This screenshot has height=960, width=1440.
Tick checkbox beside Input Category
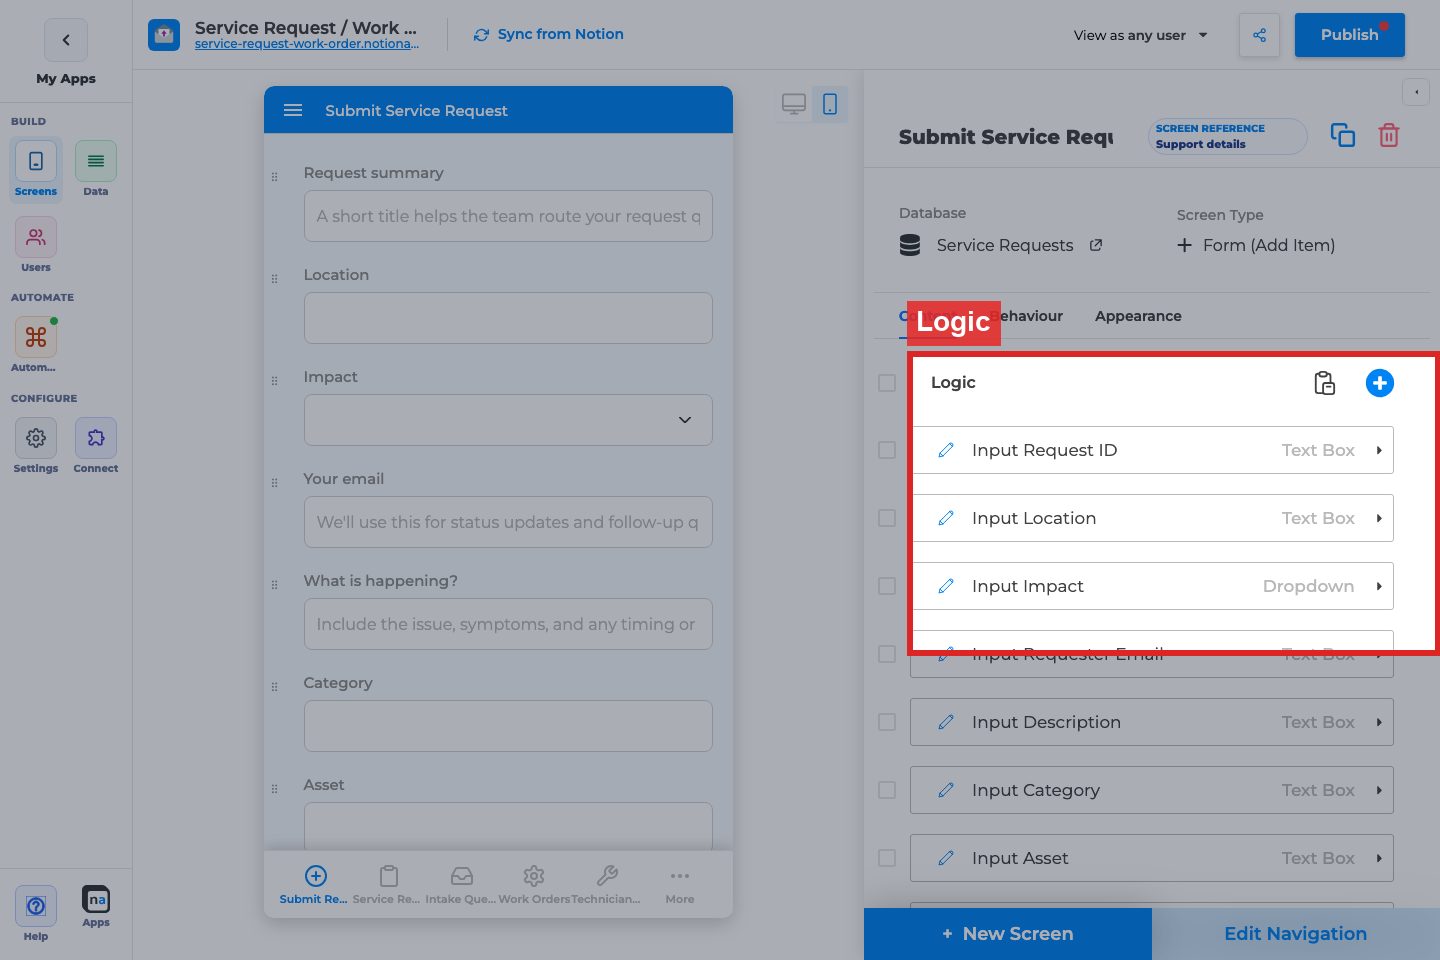pyautogui.click(x=887, y=790)
